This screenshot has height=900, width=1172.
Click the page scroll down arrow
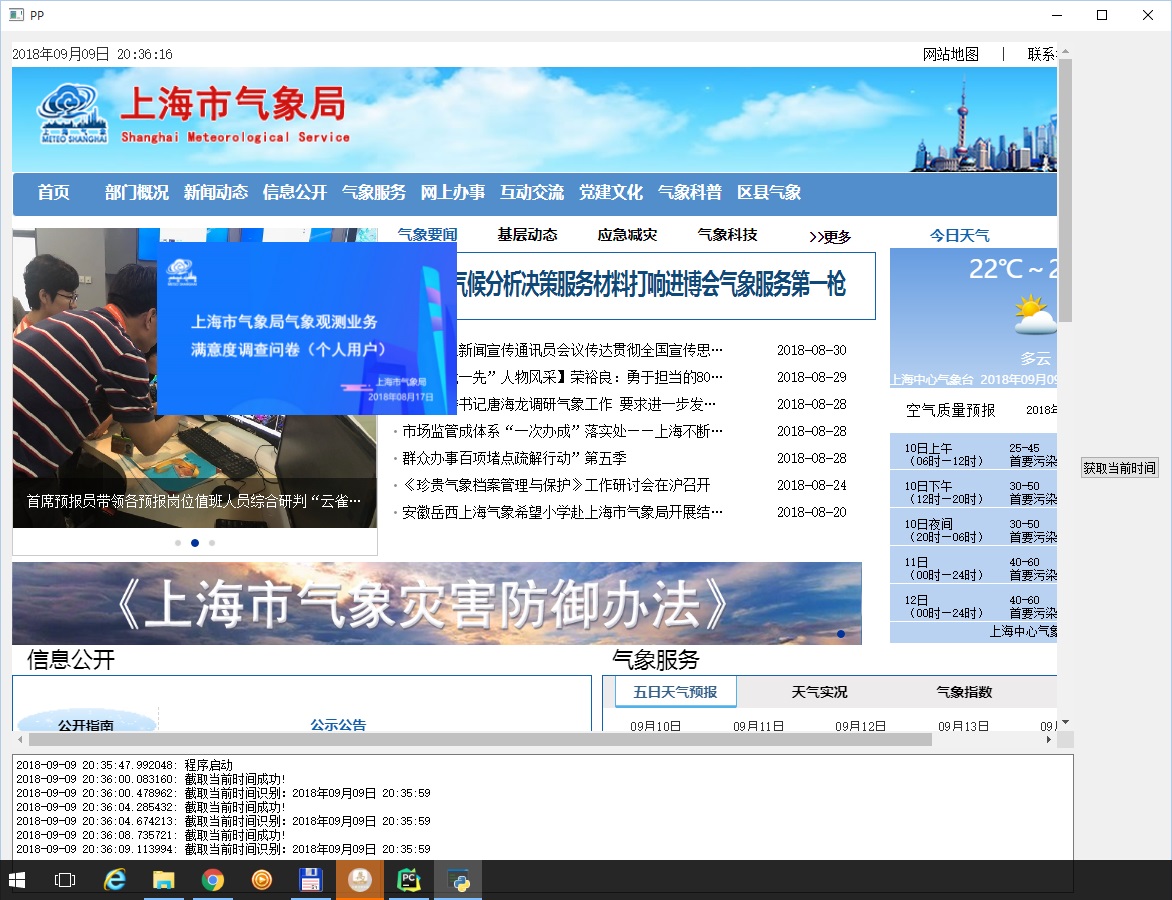pyautogui.click(x=1065, y=722)
